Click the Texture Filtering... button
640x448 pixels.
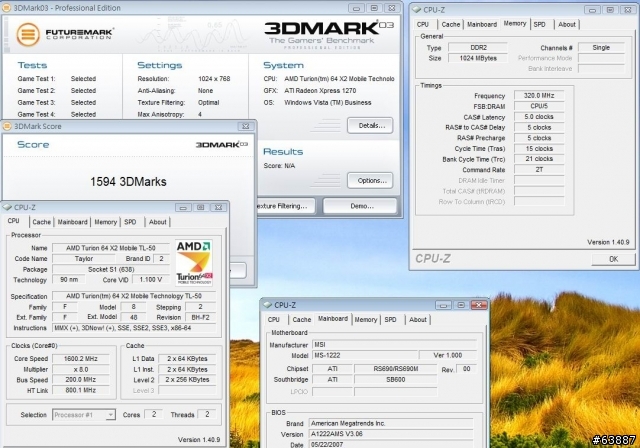pos(286,206)
